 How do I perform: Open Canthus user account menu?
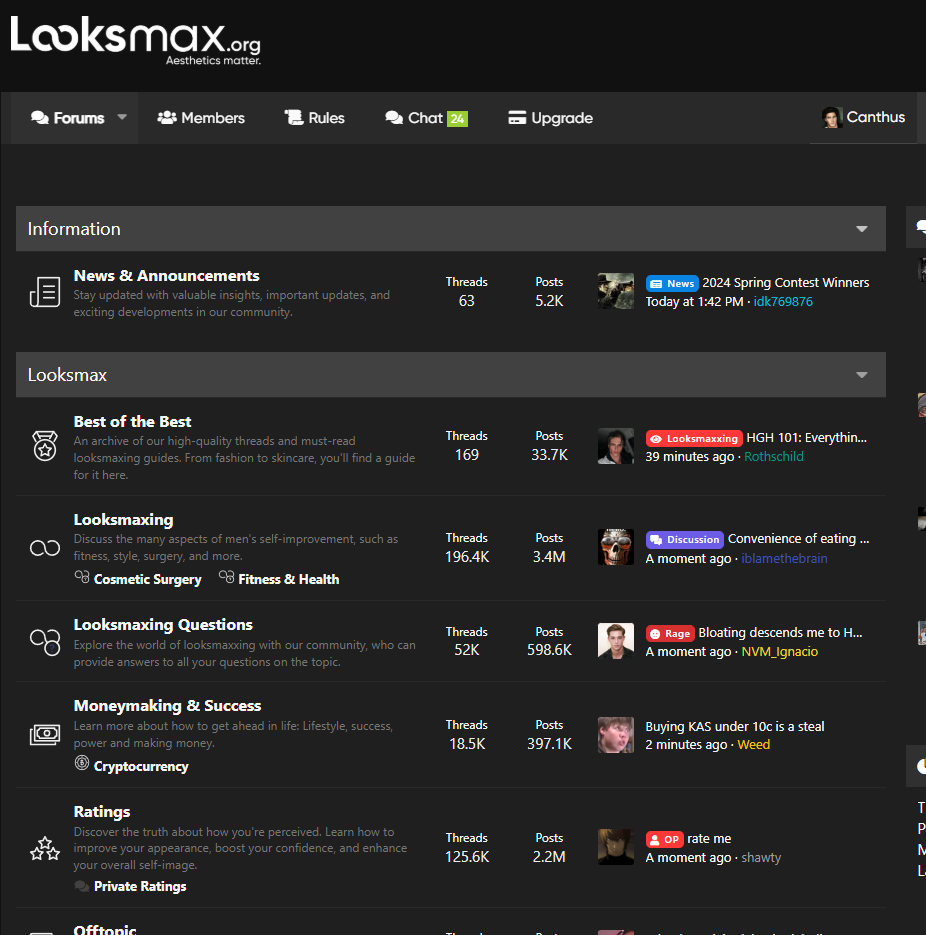coord(863,117)
